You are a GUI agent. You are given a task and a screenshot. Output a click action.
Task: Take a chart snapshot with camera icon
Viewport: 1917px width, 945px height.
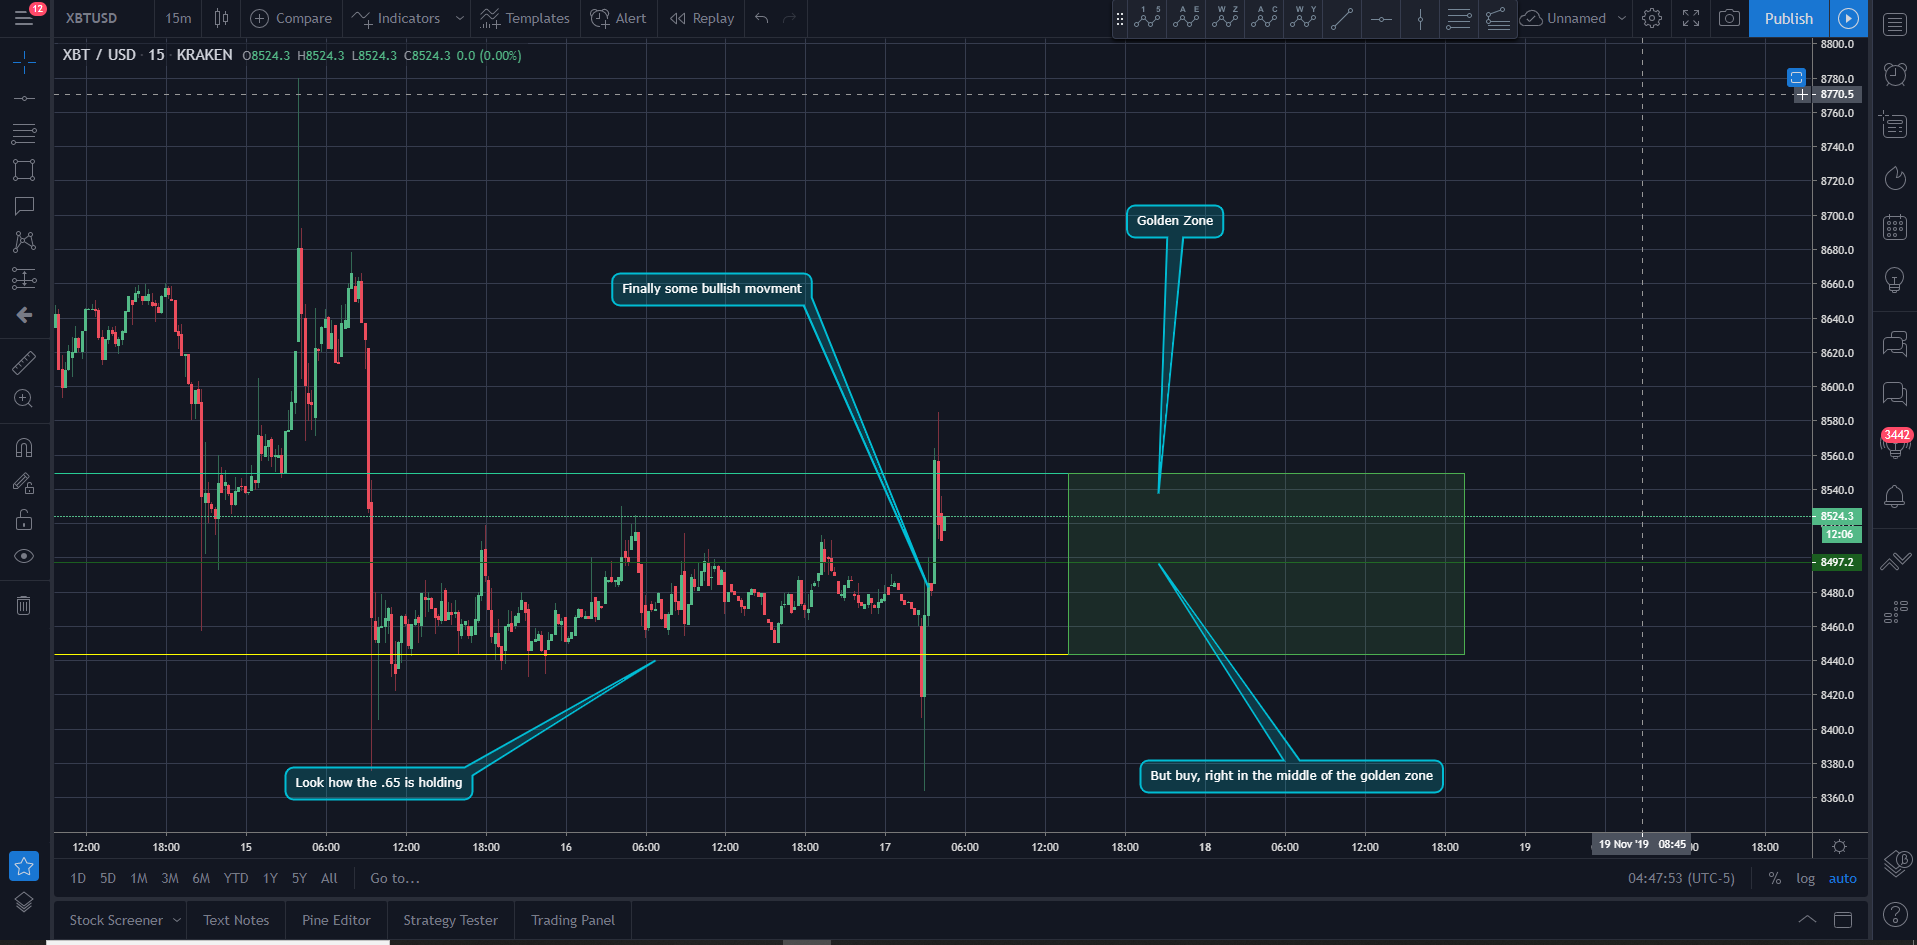click(x=1729, y=18)
